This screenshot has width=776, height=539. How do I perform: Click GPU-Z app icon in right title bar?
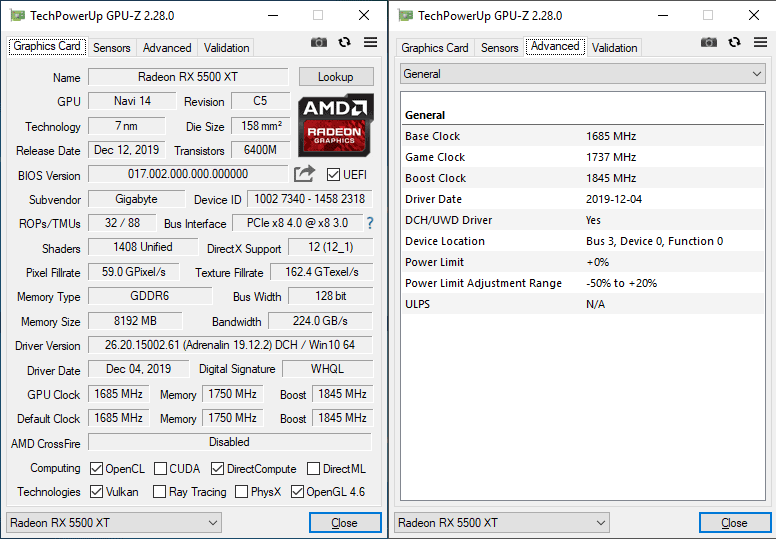click(x=405, y=15)
